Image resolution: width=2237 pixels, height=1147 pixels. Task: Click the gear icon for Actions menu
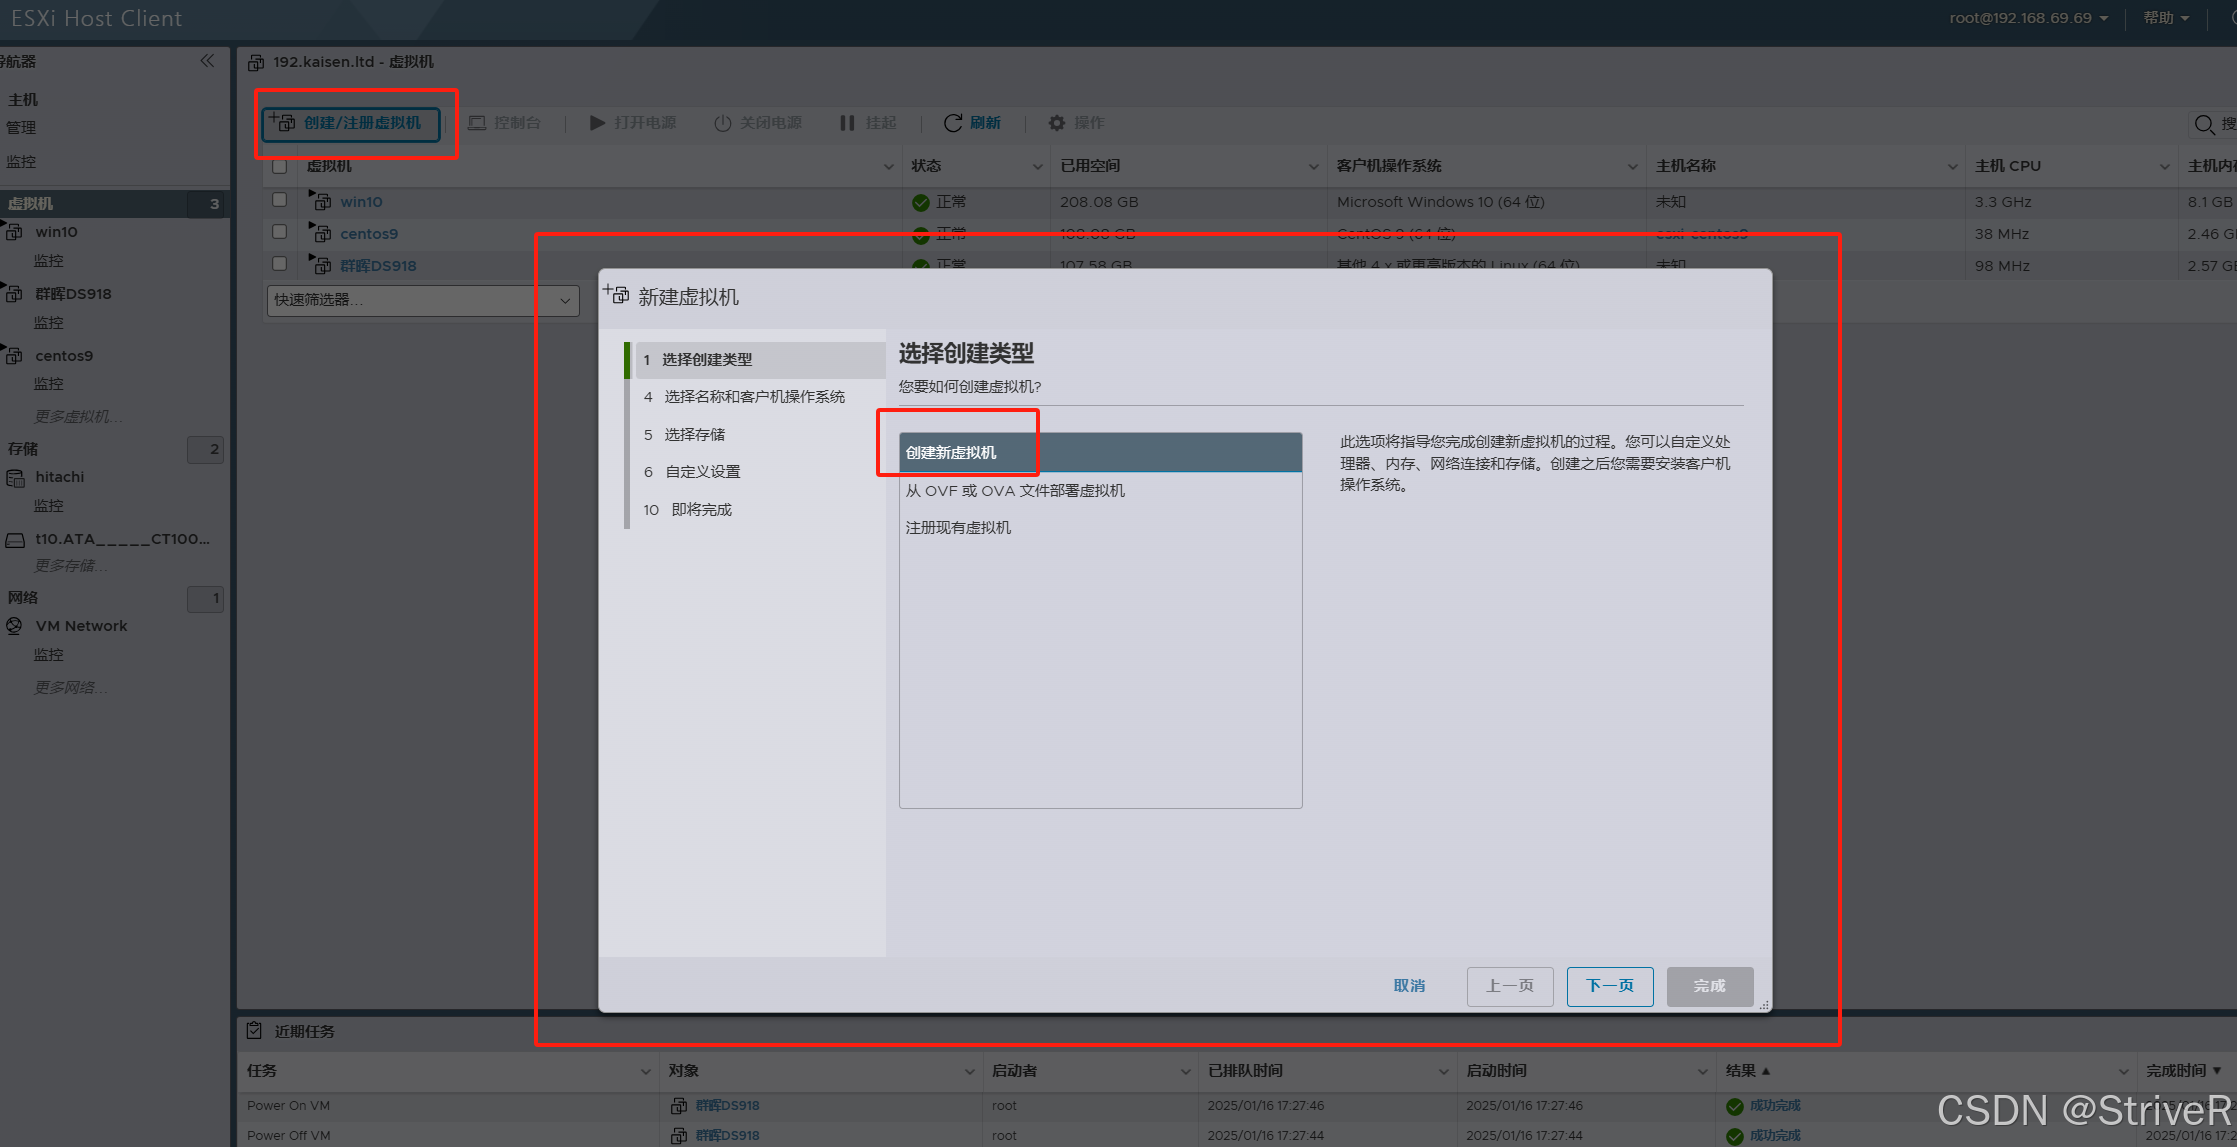tap(1057, 123)
